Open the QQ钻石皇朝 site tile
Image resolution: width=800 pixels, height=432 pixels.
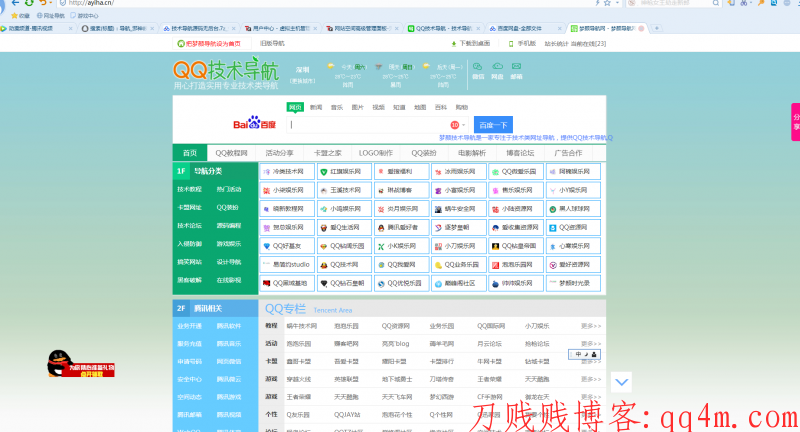344,284
